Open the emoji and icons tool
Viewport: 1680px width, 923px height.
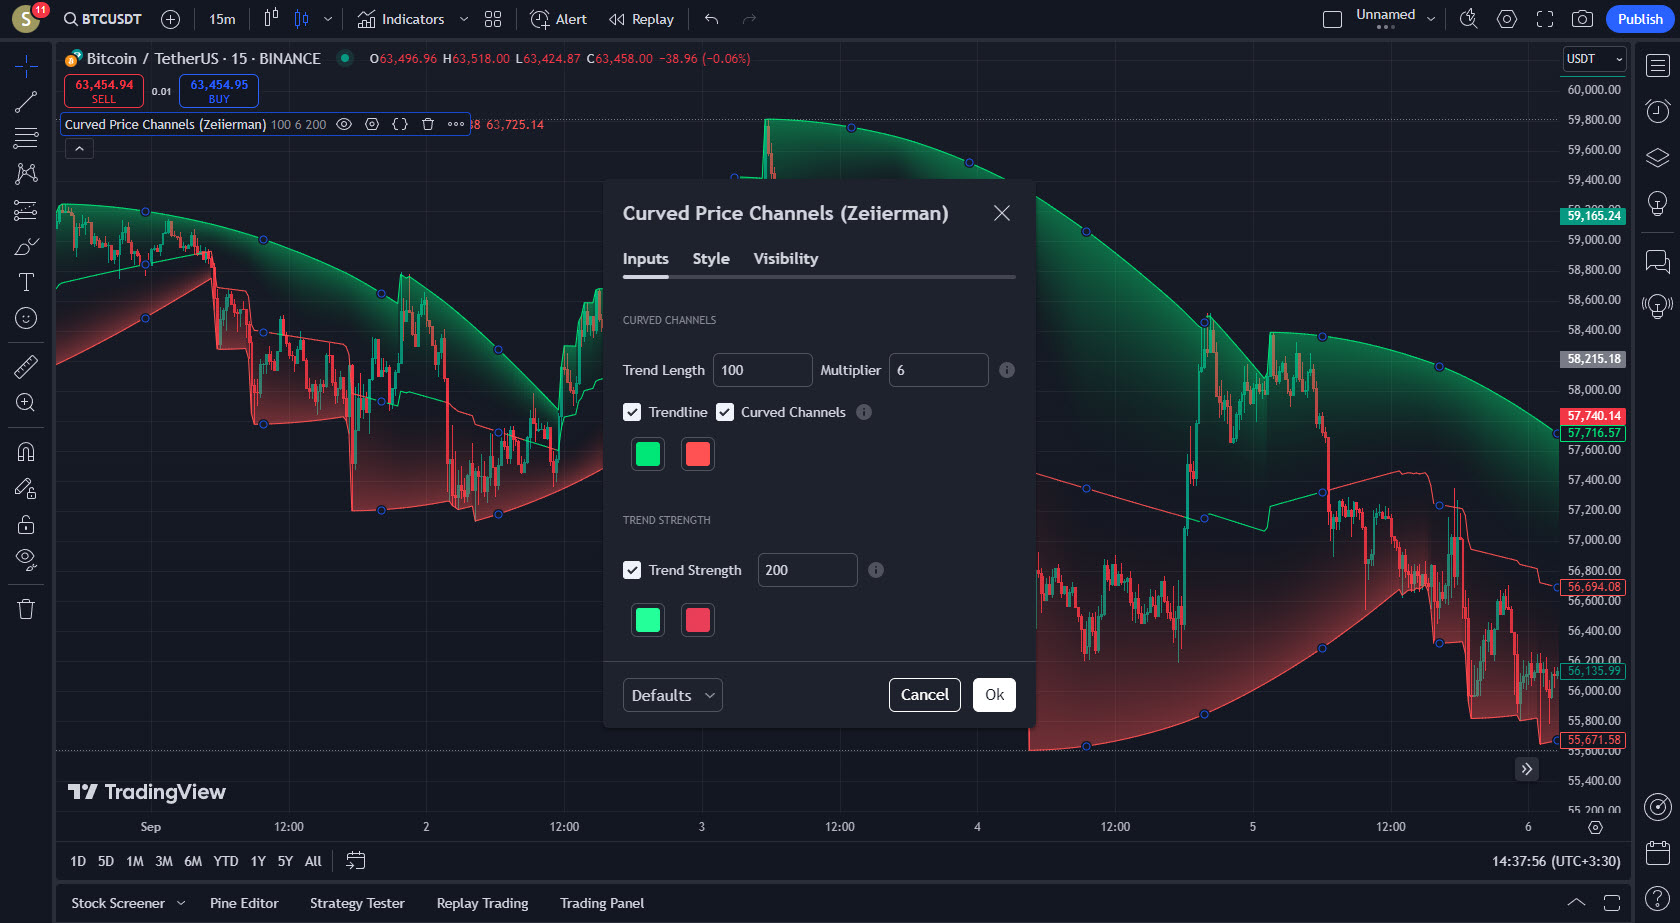pyautogui.click(x=26, y=318)
